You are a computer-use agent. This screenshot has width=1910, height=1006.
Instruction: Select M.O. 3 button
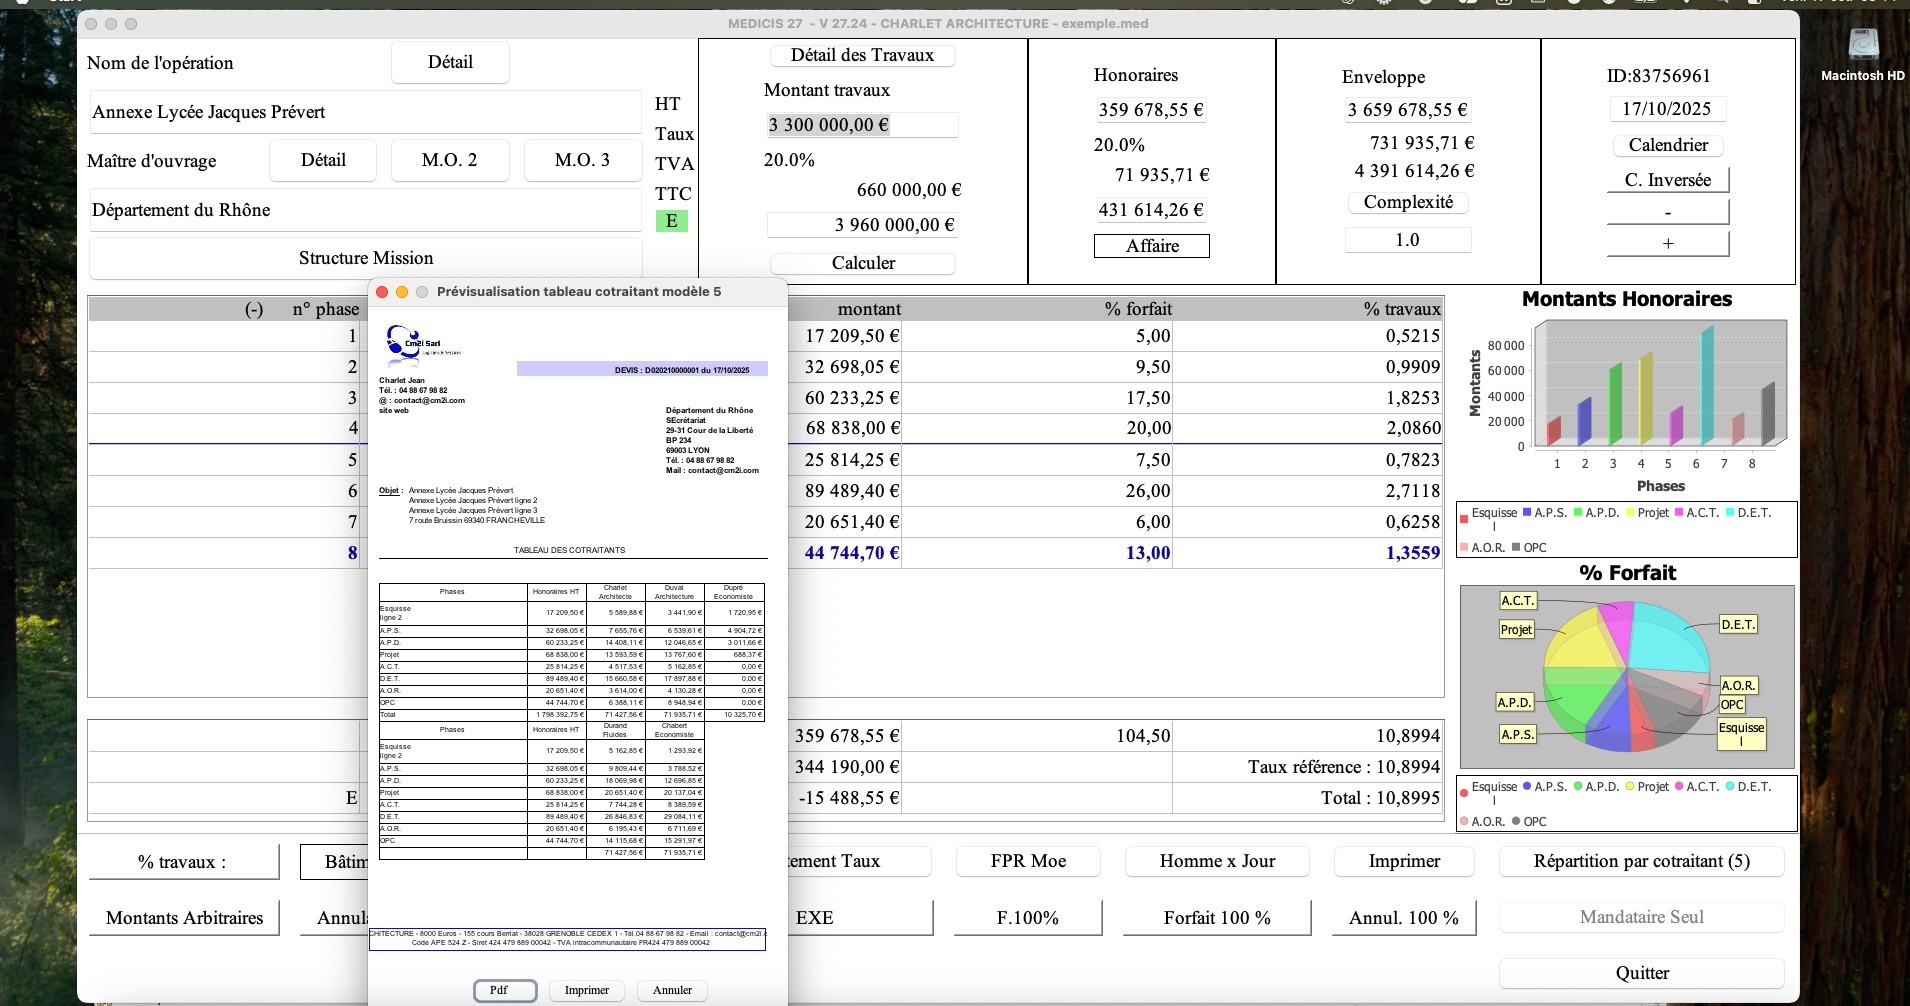click(x=582, y=160)
